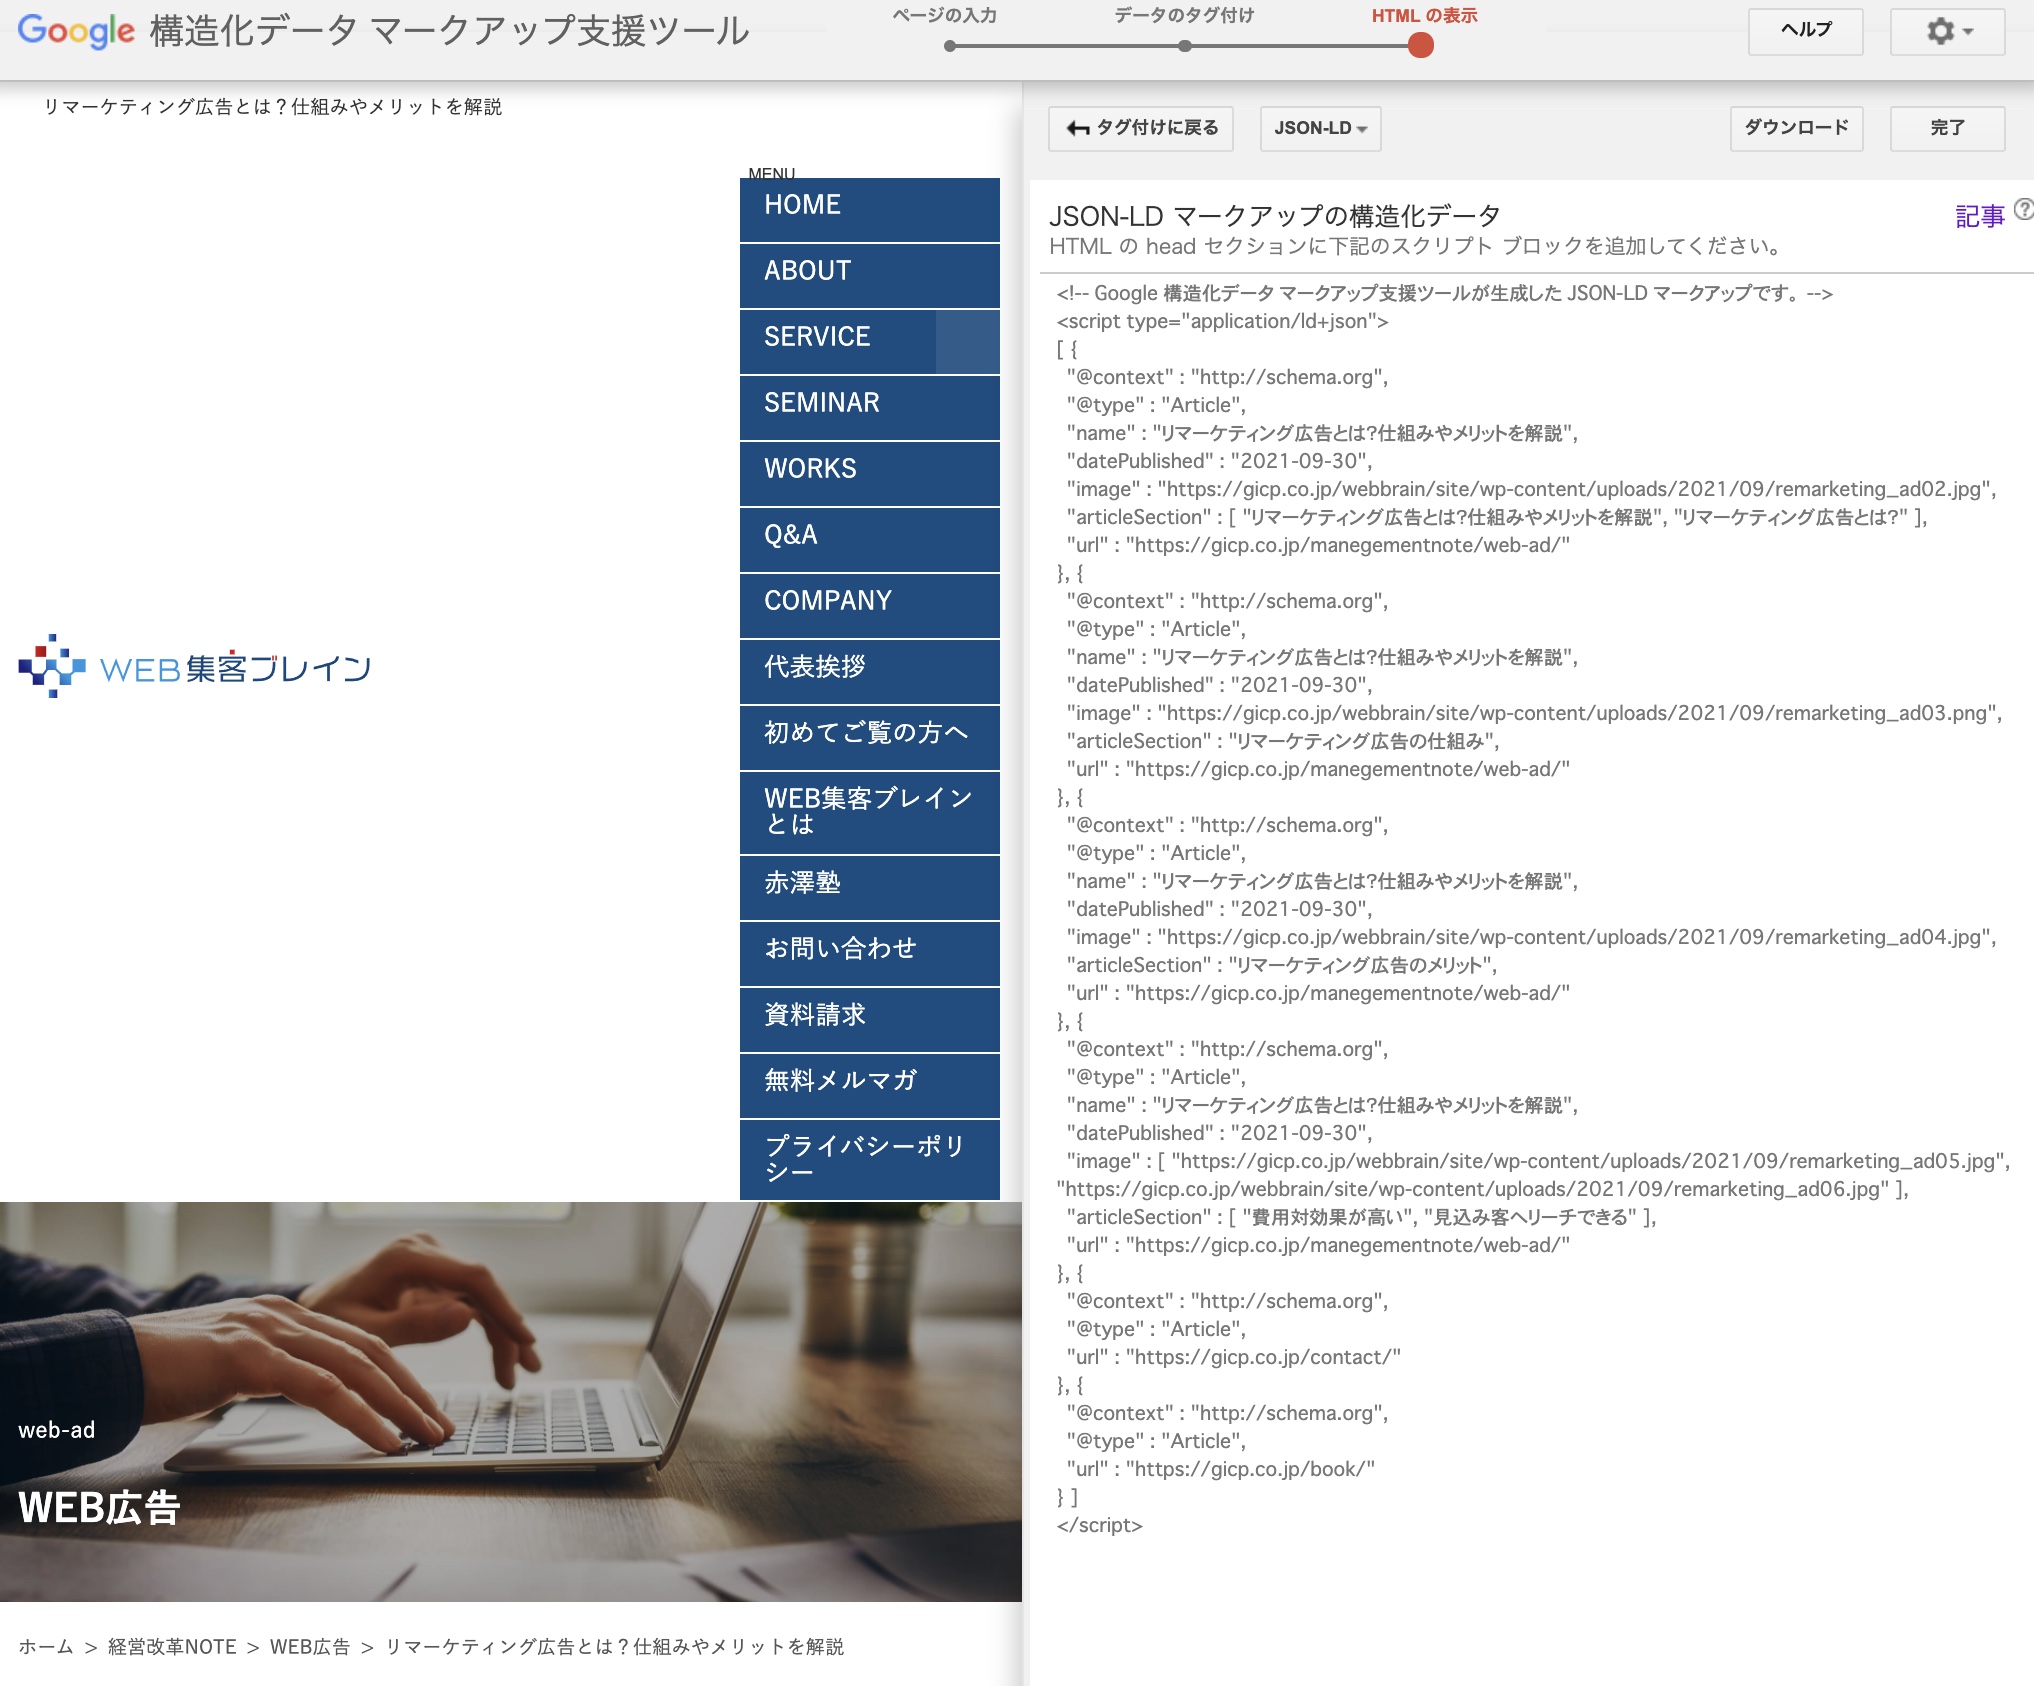Image resolution: width=2034 pixels, height=1686 pixels.
Task: Click the "リマーケティング広告の仕組み" articleSection line
Action: (x=1283, y=741)
